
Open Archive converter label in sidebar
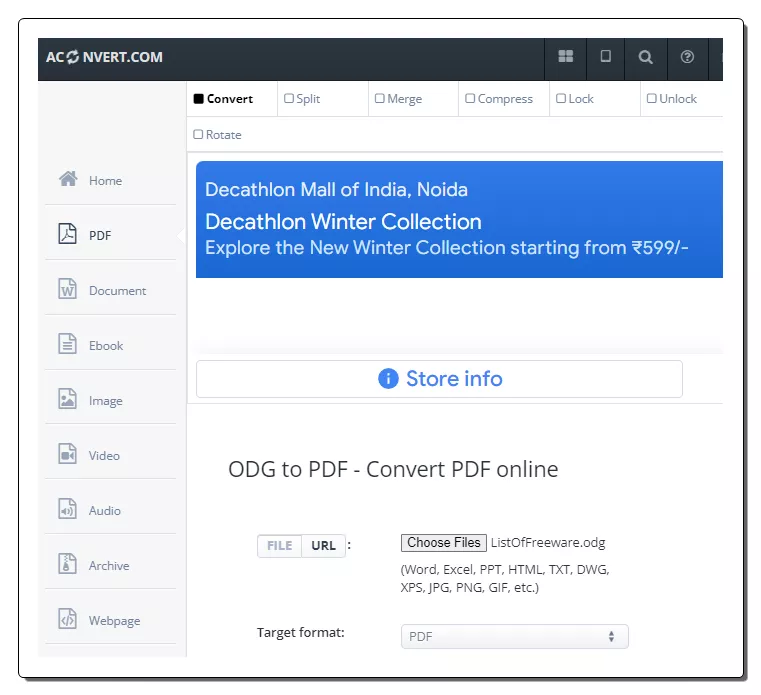(x=109, y=566)
